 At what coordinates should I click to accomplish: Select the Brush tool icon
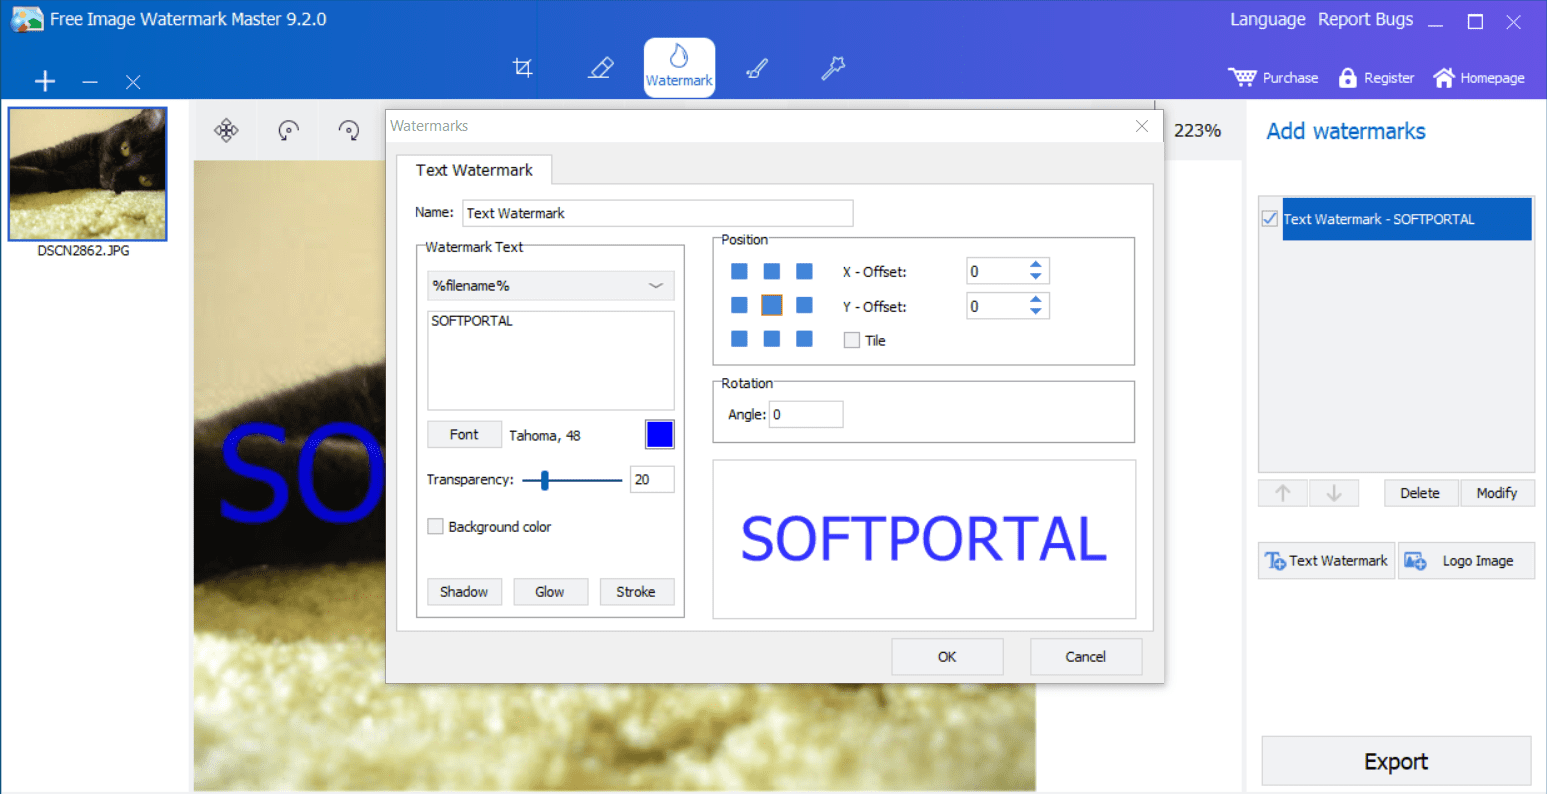[x=757, y=68]
